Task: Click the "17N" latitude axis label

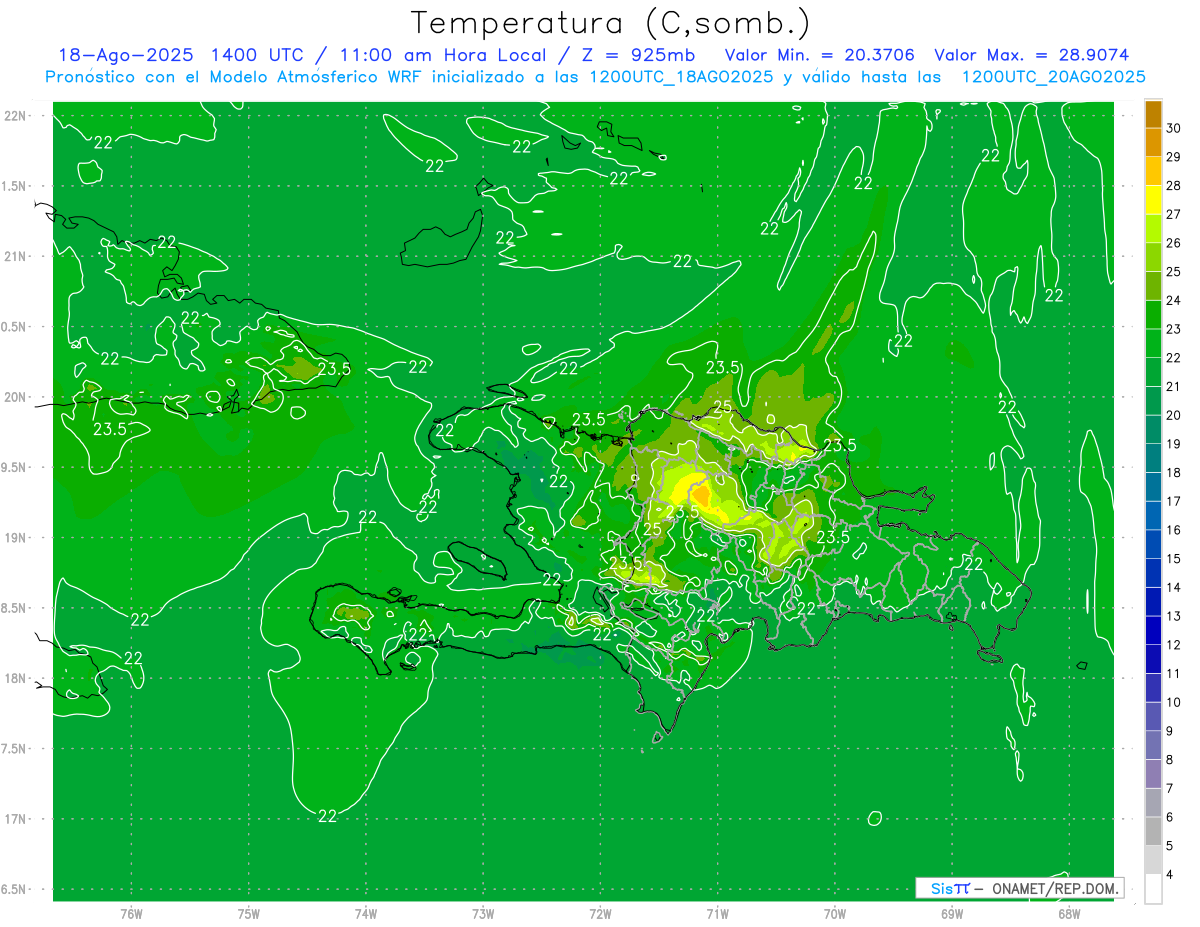Action: (16, 819)
